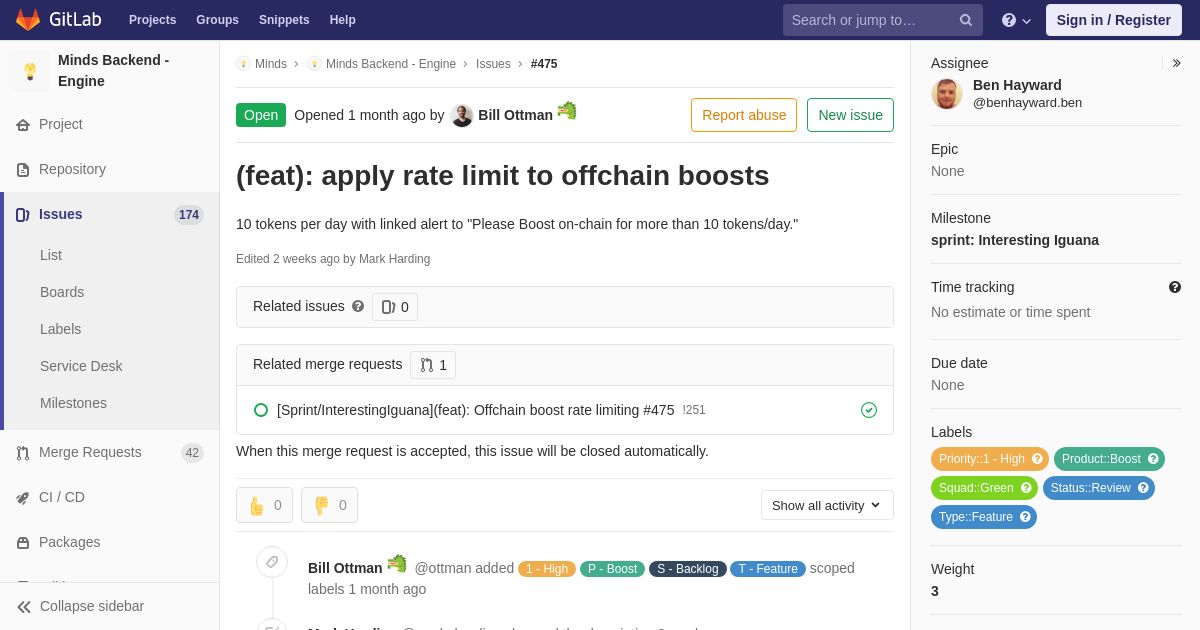Screen dimensions: 1200x630
Task: Click the GitLab fox logo
Action: [x=28, y=20]
